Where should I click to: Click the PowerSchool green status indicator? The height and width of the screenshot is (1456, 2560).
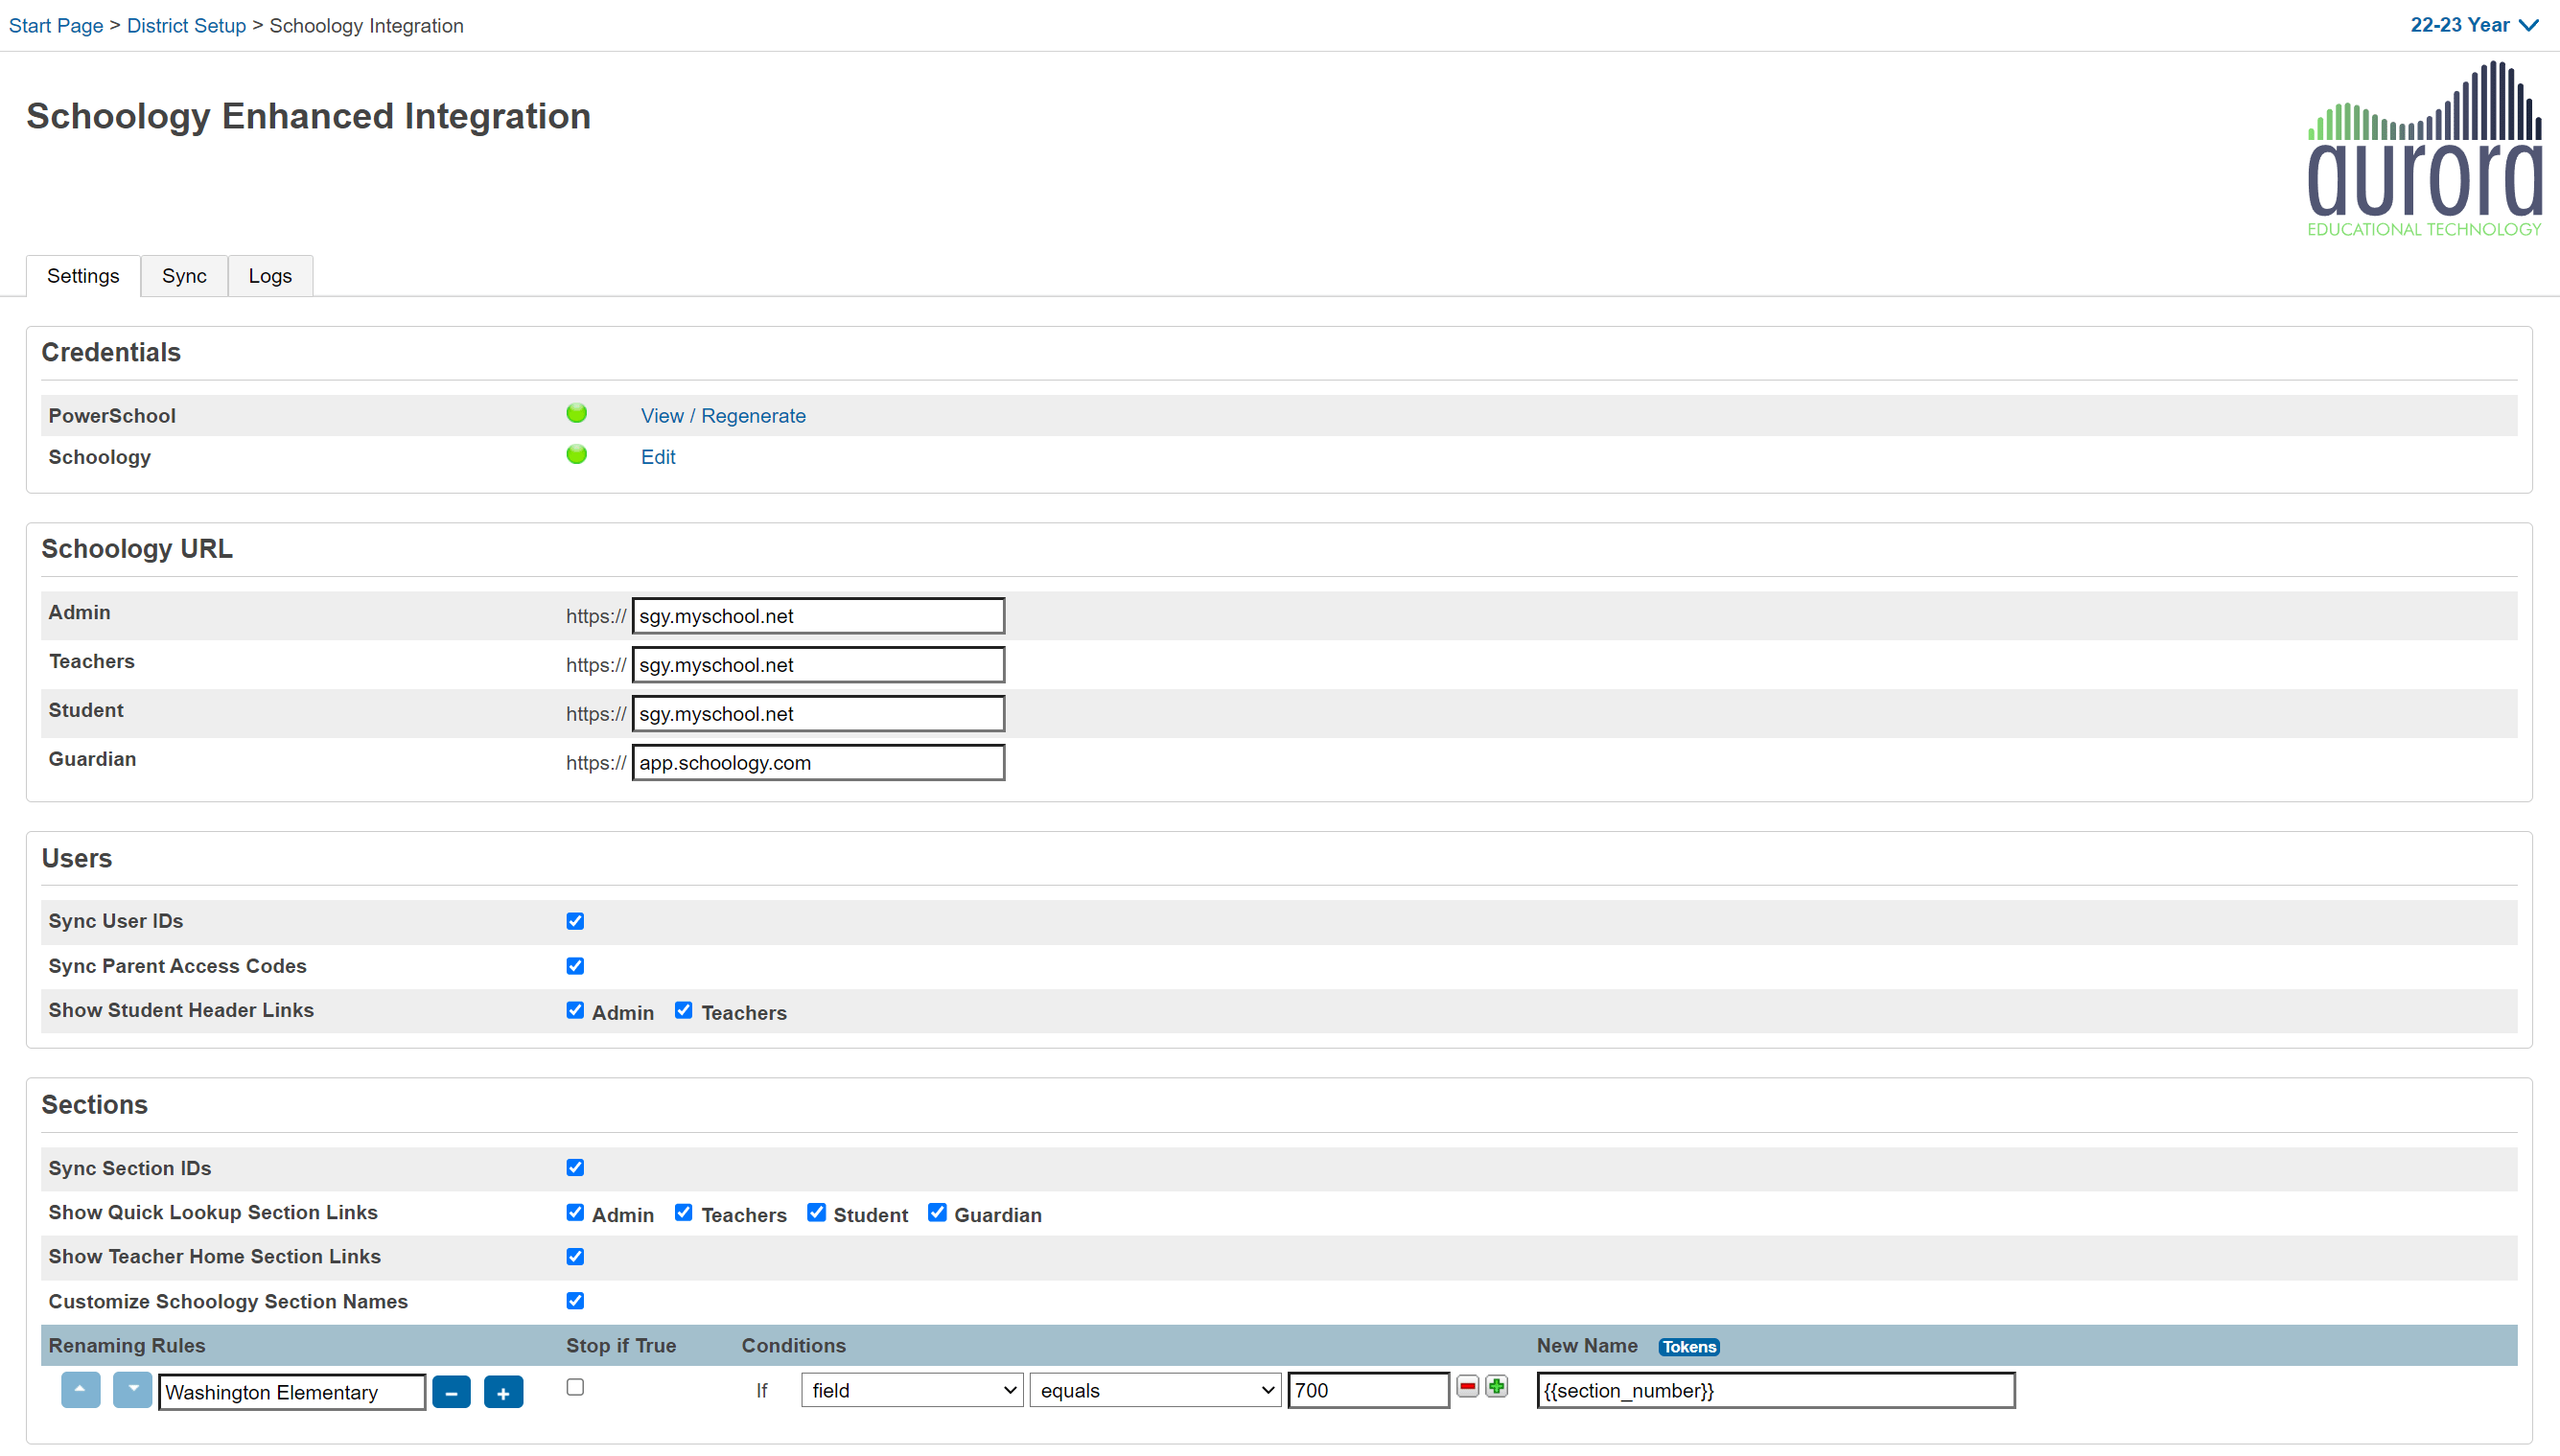[576, 414]
